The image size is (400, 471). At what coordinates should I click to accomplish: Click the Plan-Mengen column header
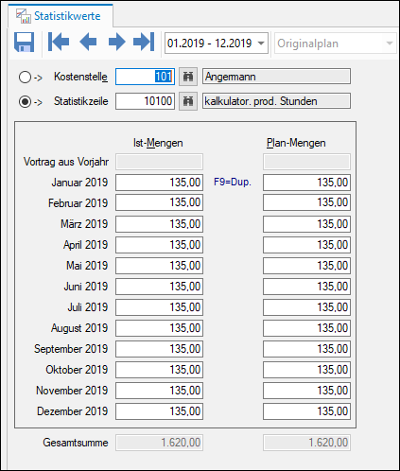click(296, 143)
